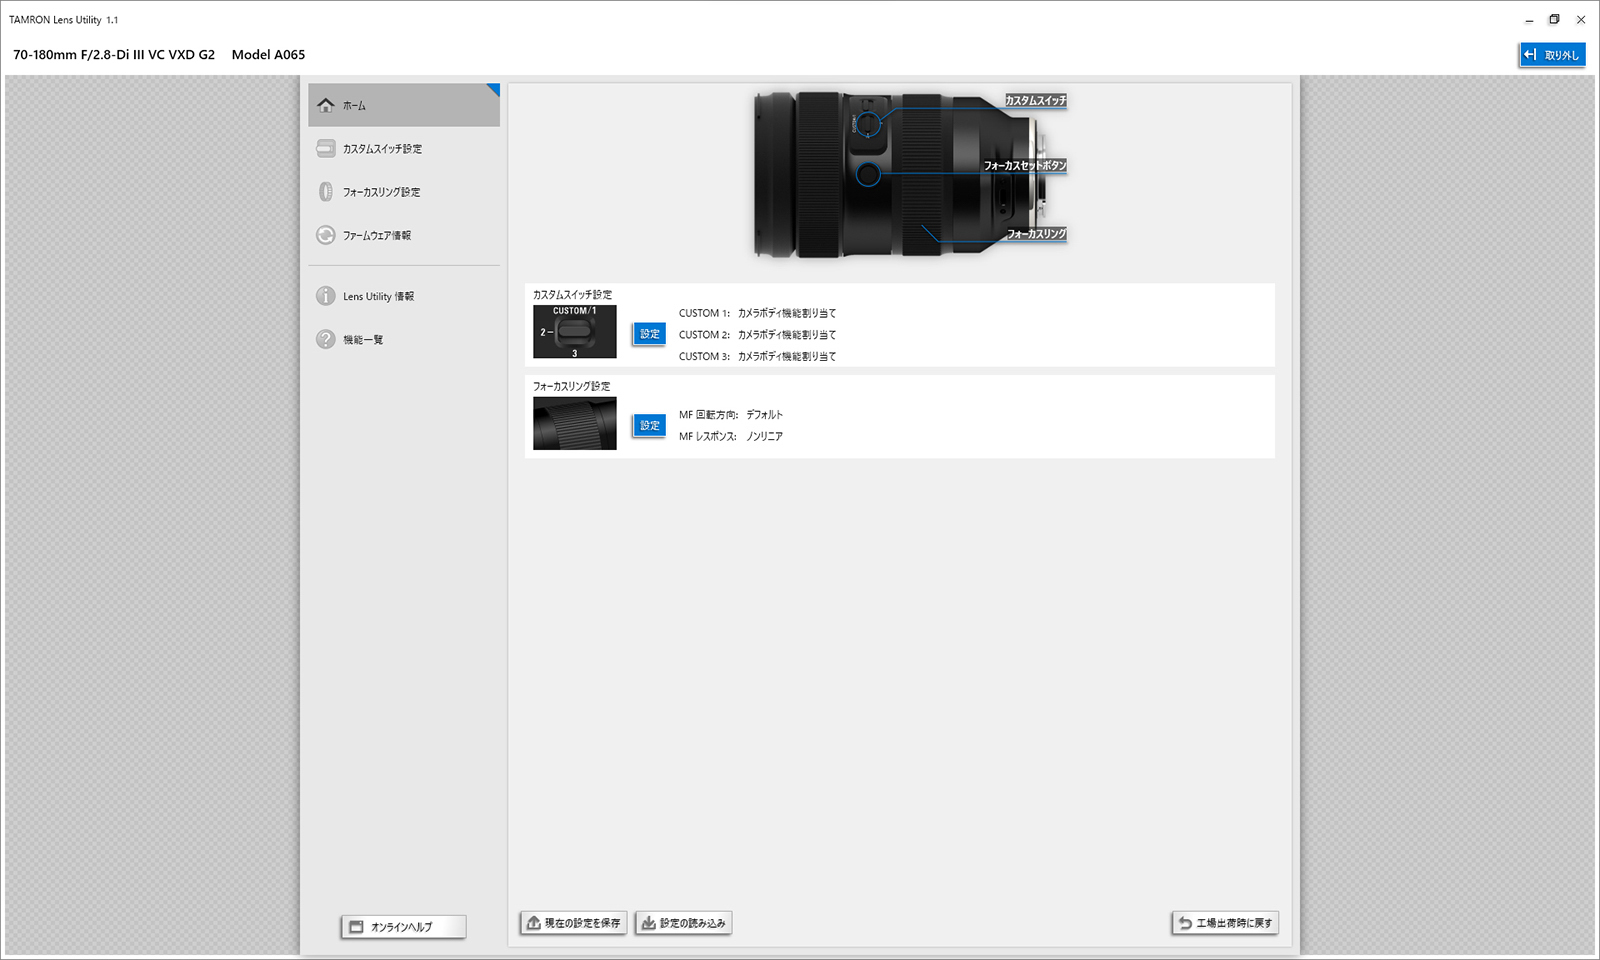Click the custom switch thumbnail image
Screen dimensions: 1600x960
click(x=575, y=331)
